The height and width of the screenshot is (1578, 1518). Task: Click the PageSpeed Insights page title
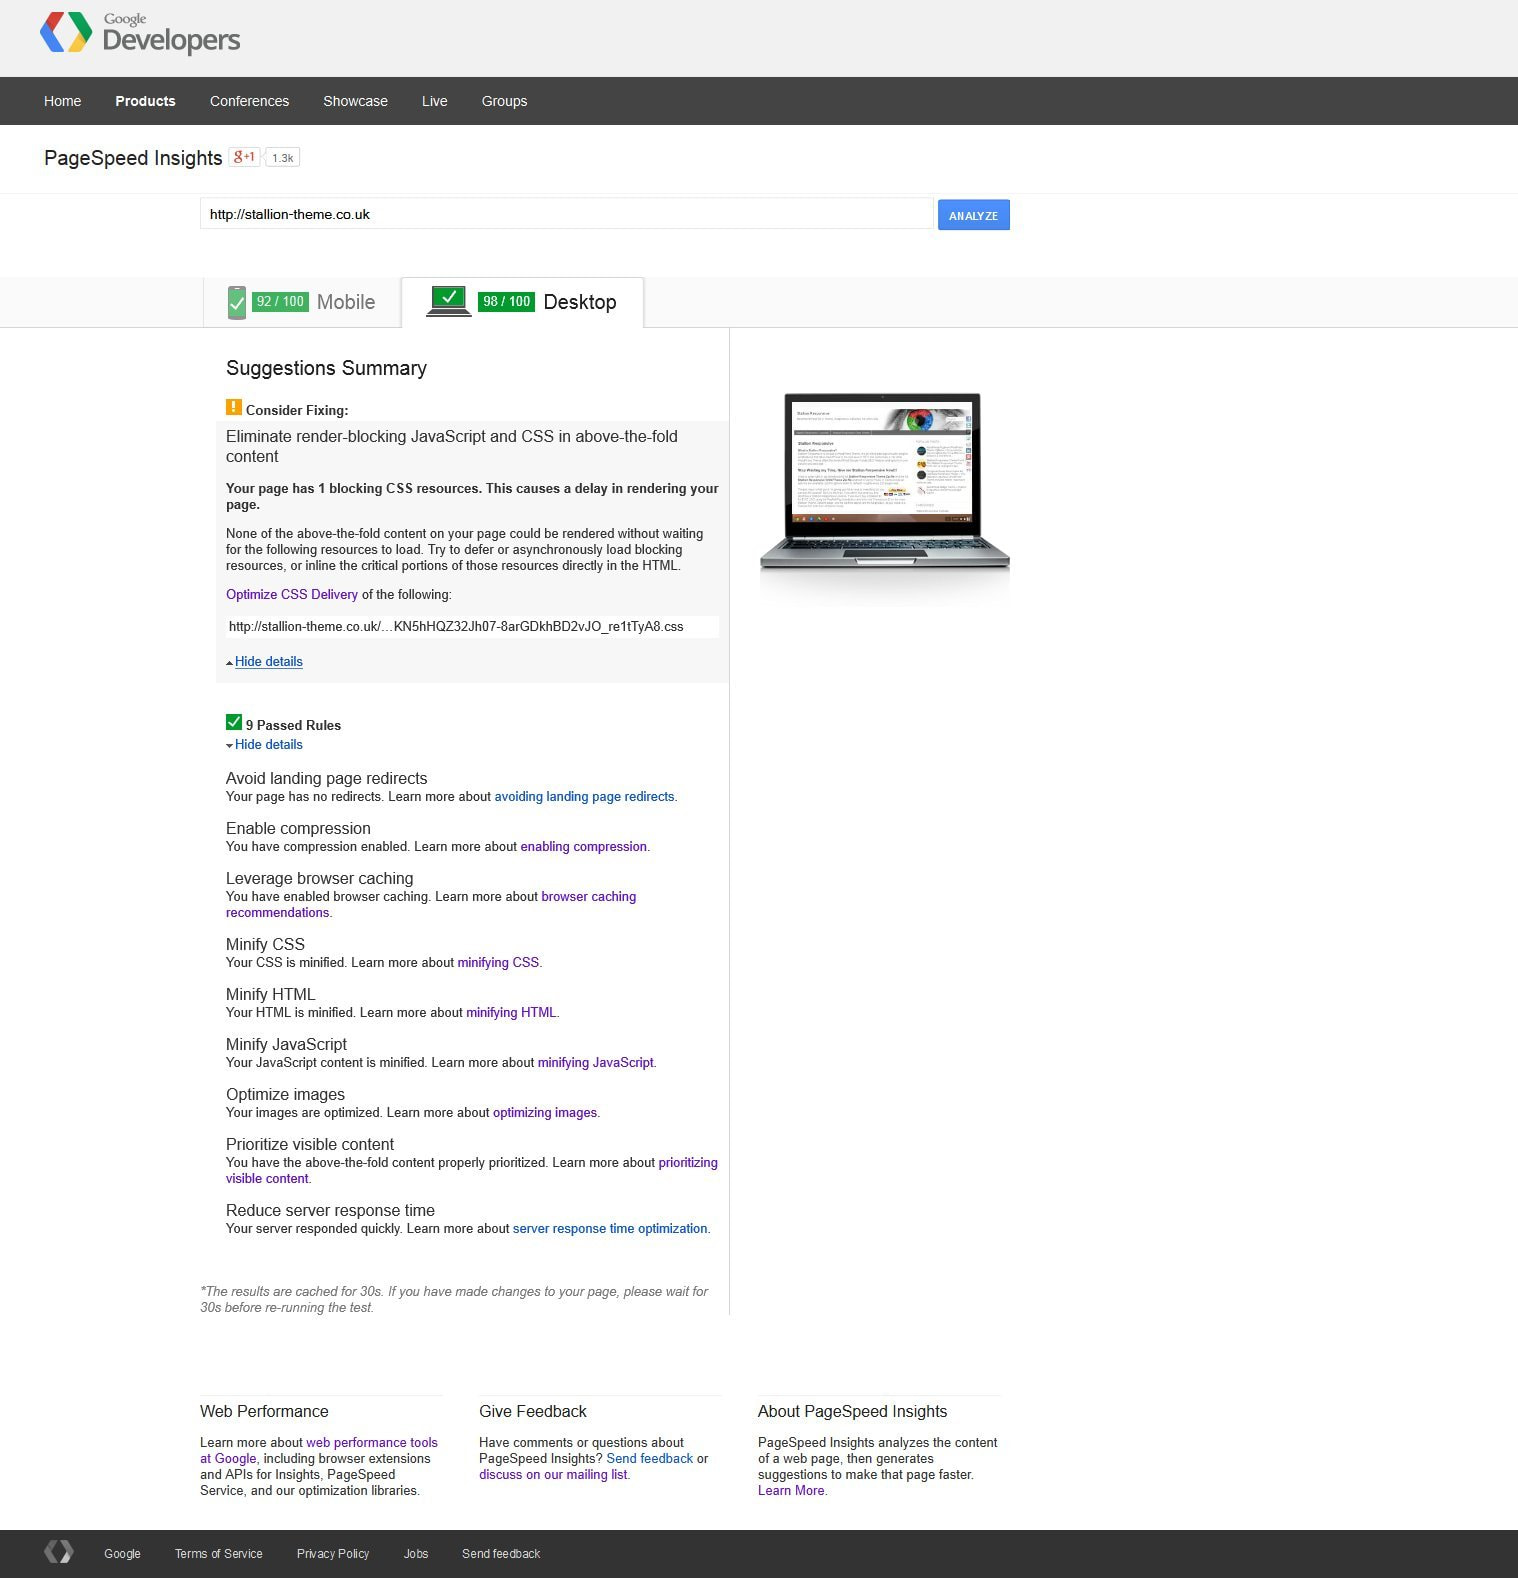(133, 158)
